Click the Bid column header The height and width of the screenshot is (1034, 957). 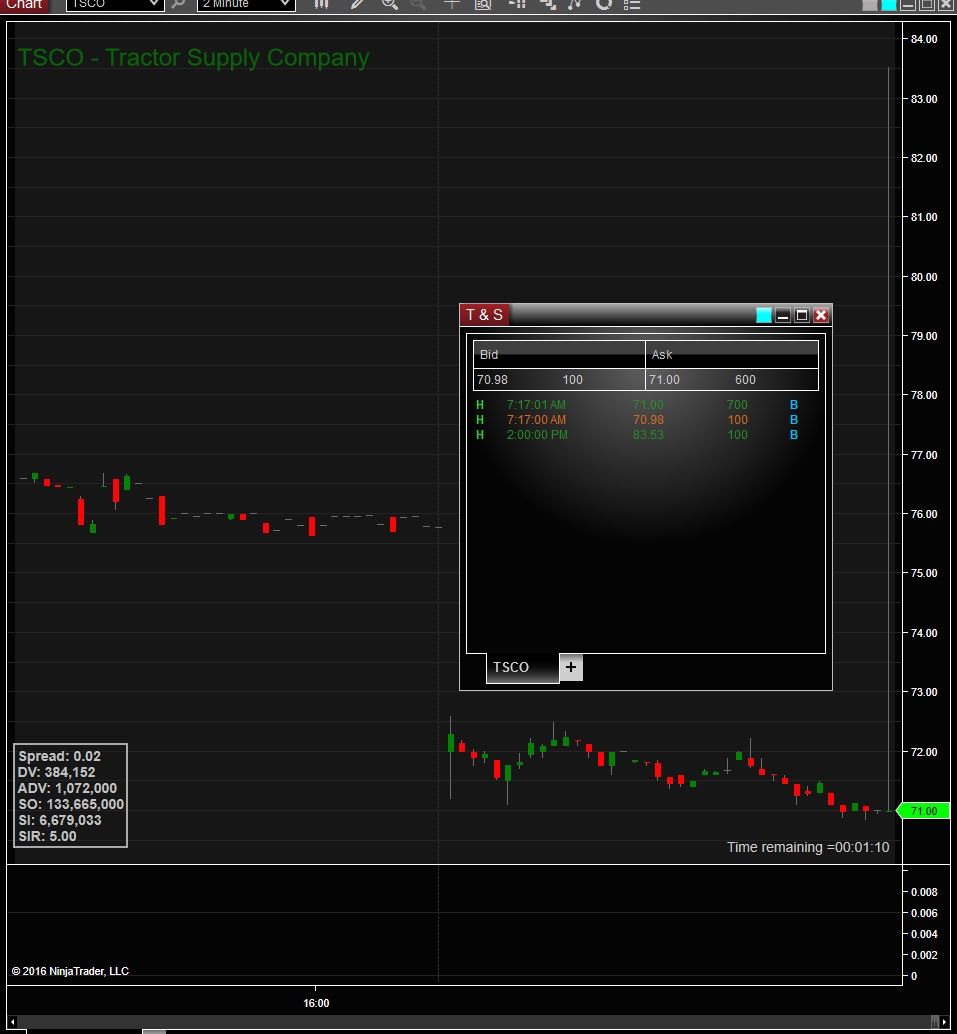pos(559,354)
